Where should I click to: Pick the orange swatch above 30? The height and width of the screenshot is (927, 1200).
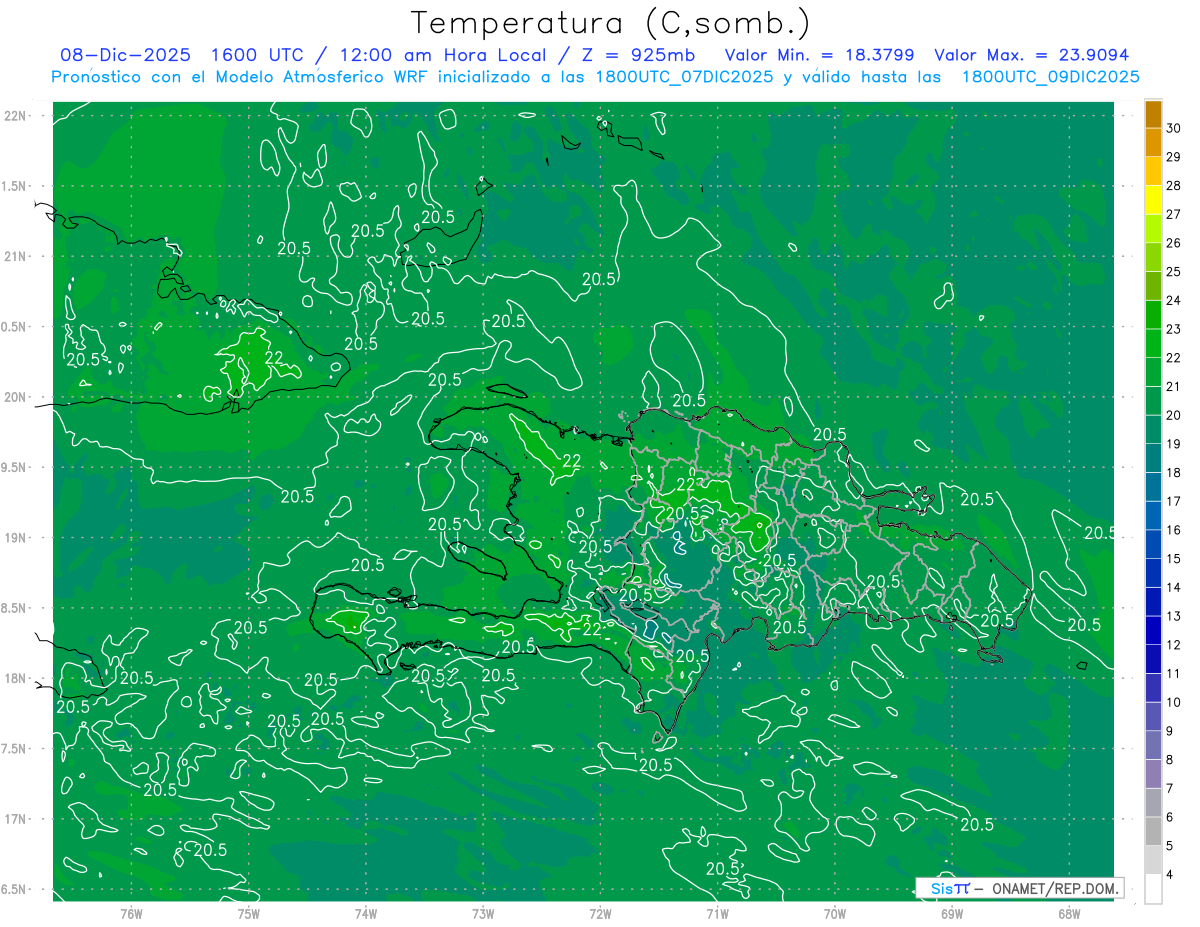(1154, 114)
